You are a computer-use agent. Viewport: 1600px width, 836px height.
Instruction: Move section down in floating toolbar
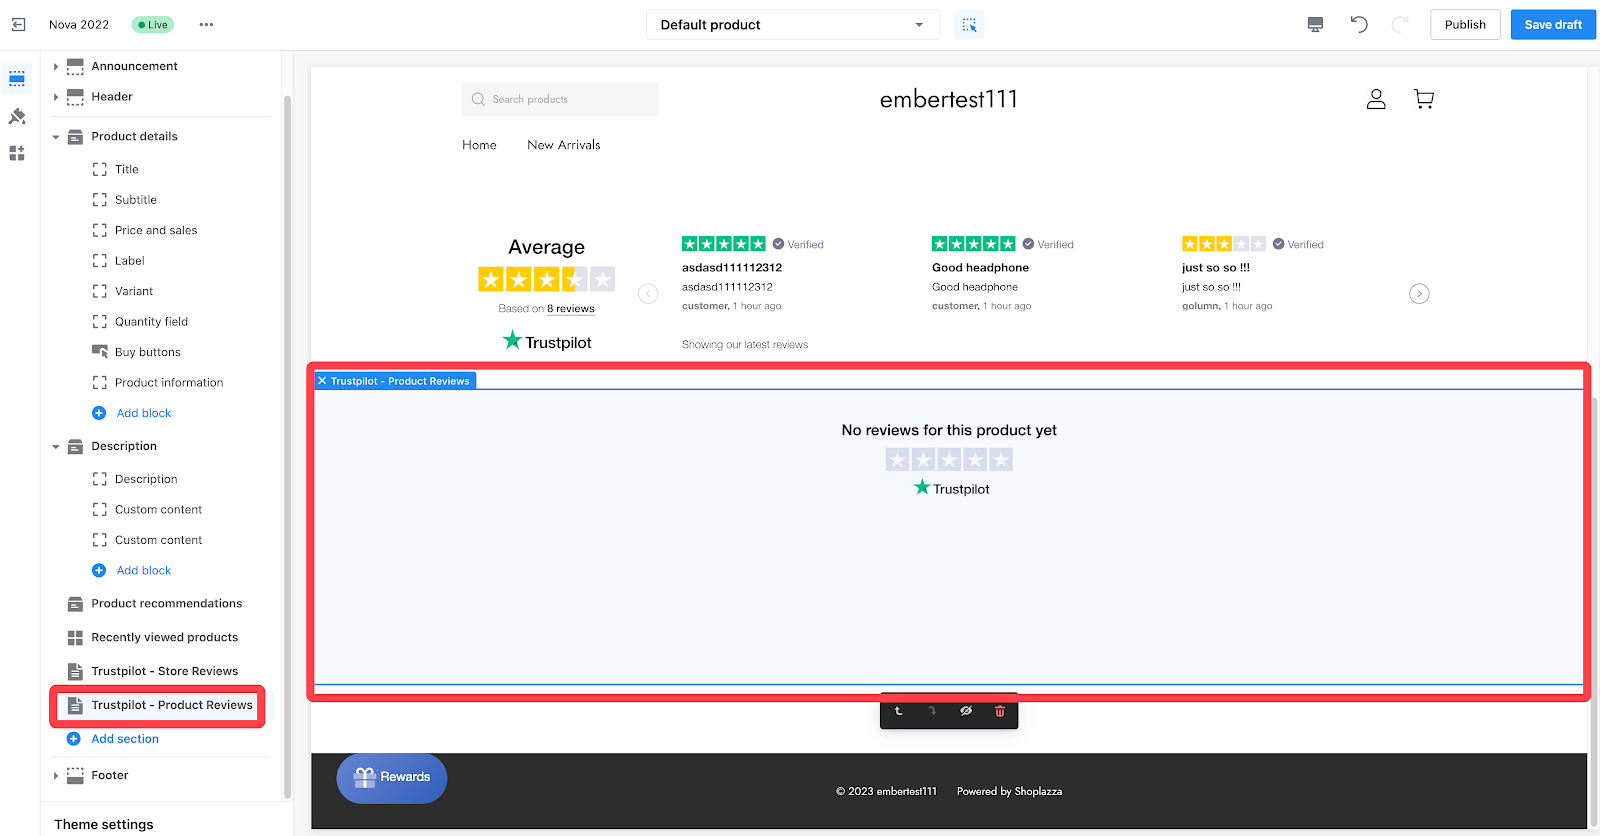click(932, 711)
